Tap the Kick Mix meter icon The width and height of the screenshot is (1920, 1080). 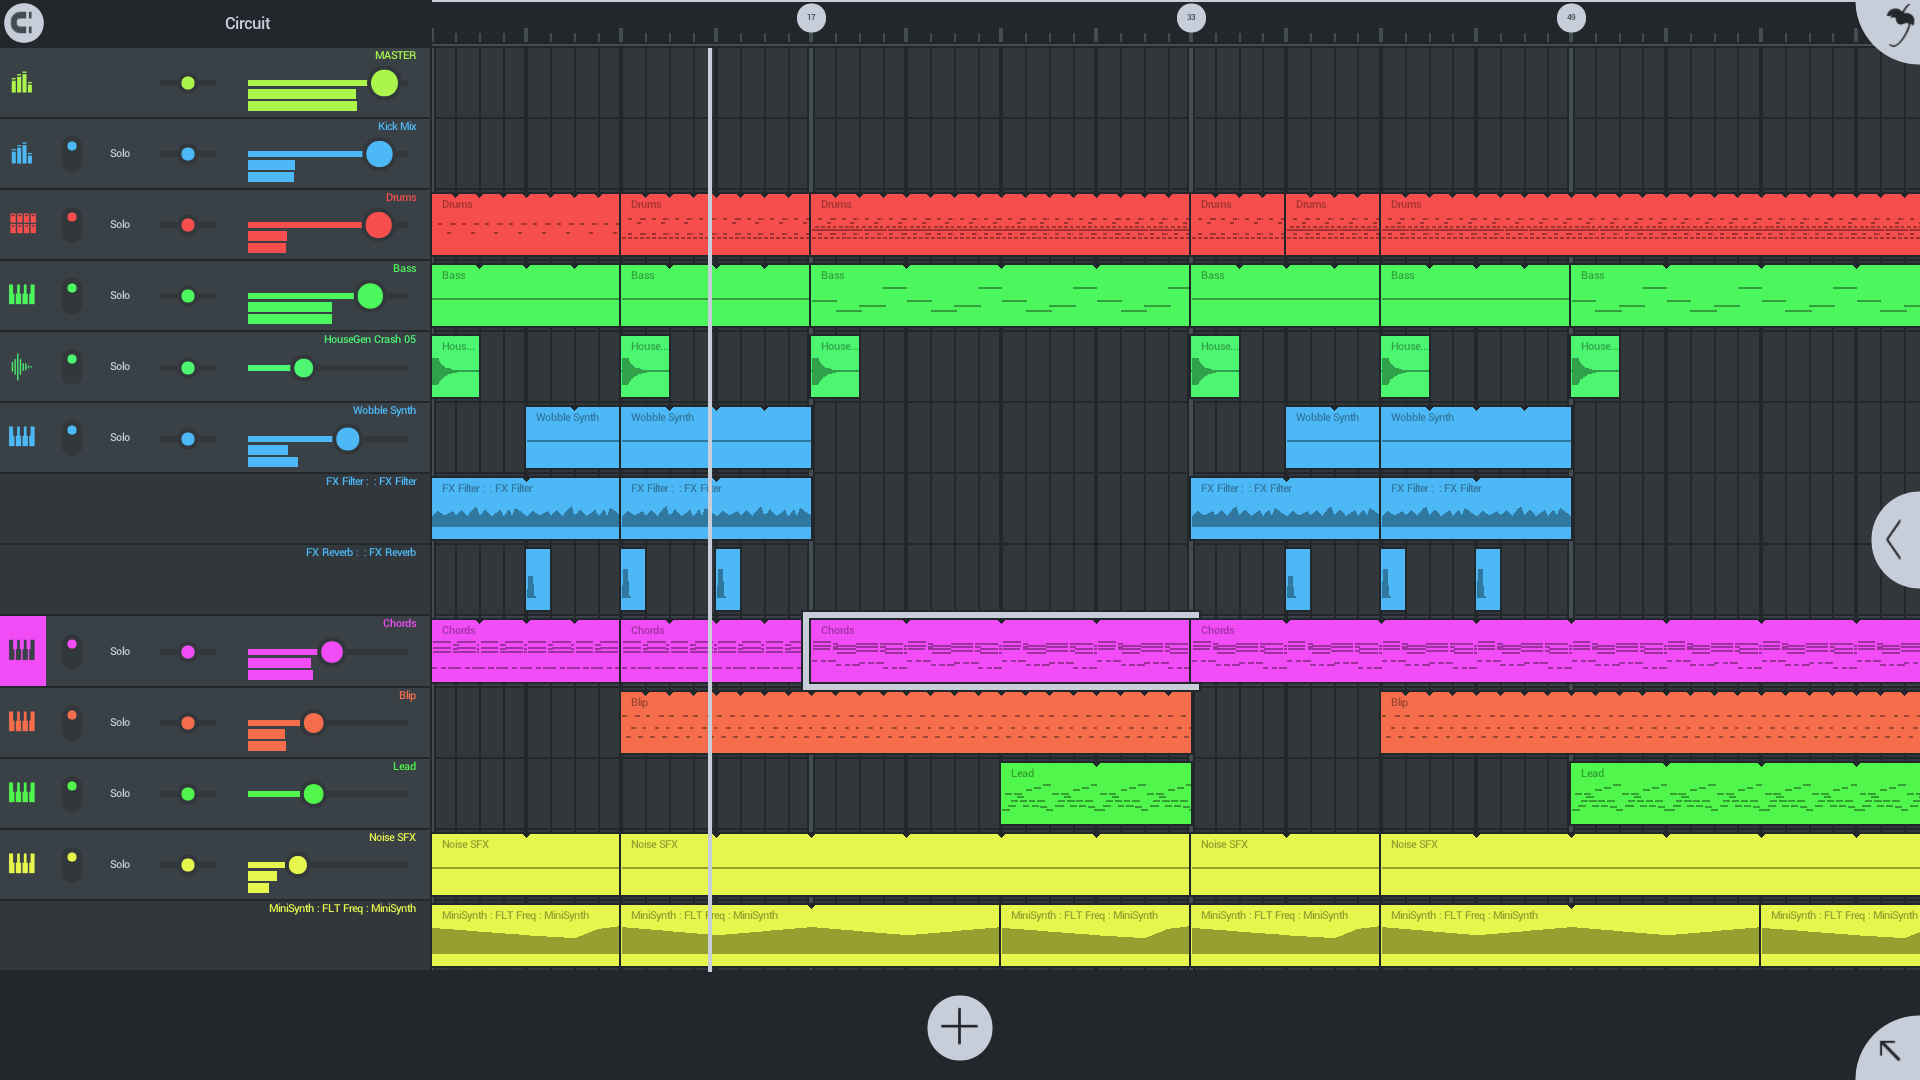(20, 154)
